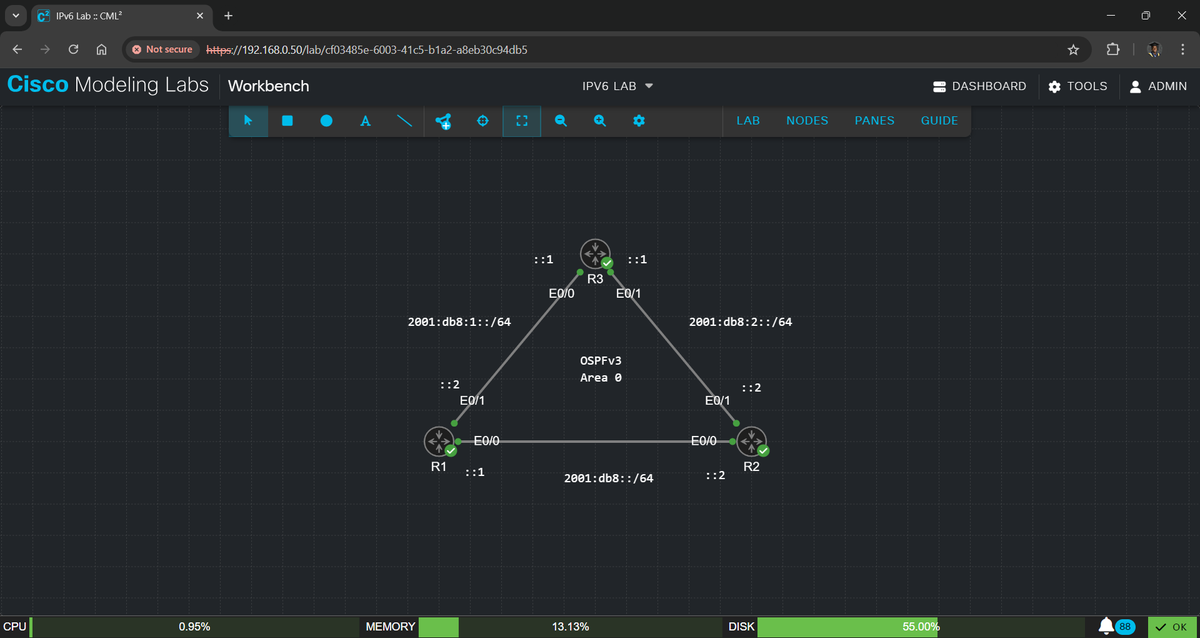Image resolution: width=1200 pixels, height=638 pixels.
Task: Click the browser forward arrow
Action: tap(46, 49)
